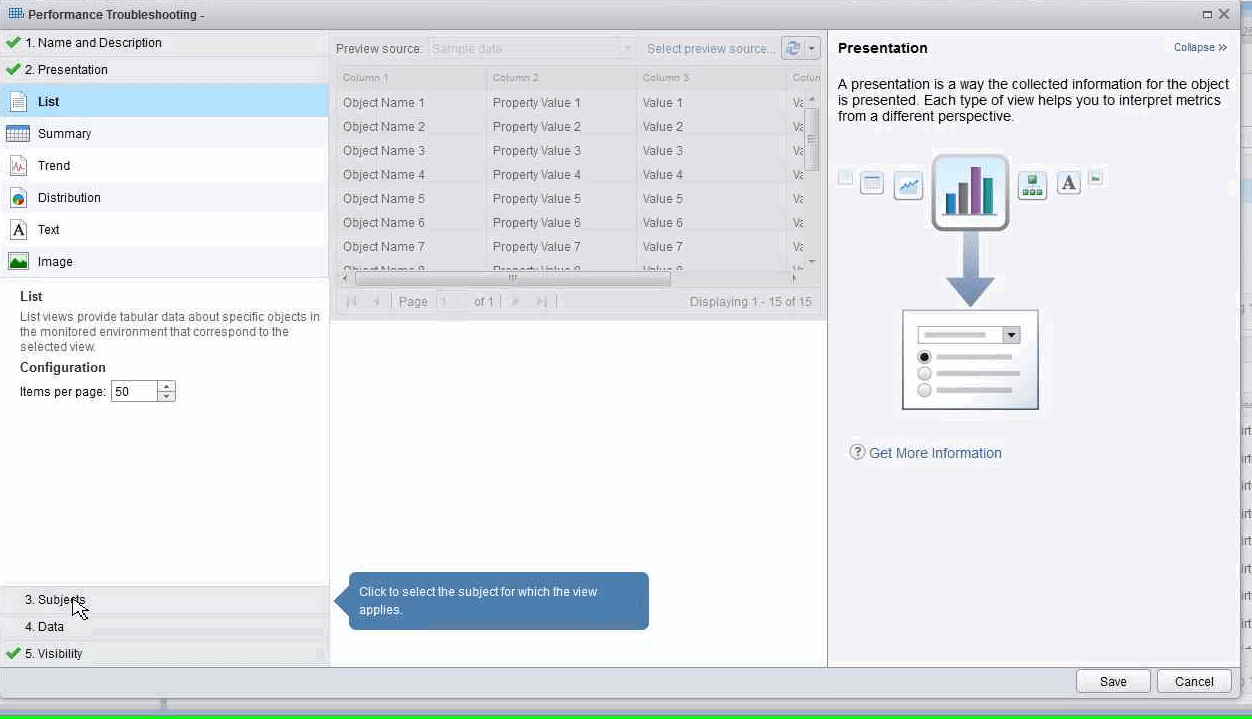The image size is (1252, 719).
Task: Increase Items per page with up arrow
Action: (167, 386)
